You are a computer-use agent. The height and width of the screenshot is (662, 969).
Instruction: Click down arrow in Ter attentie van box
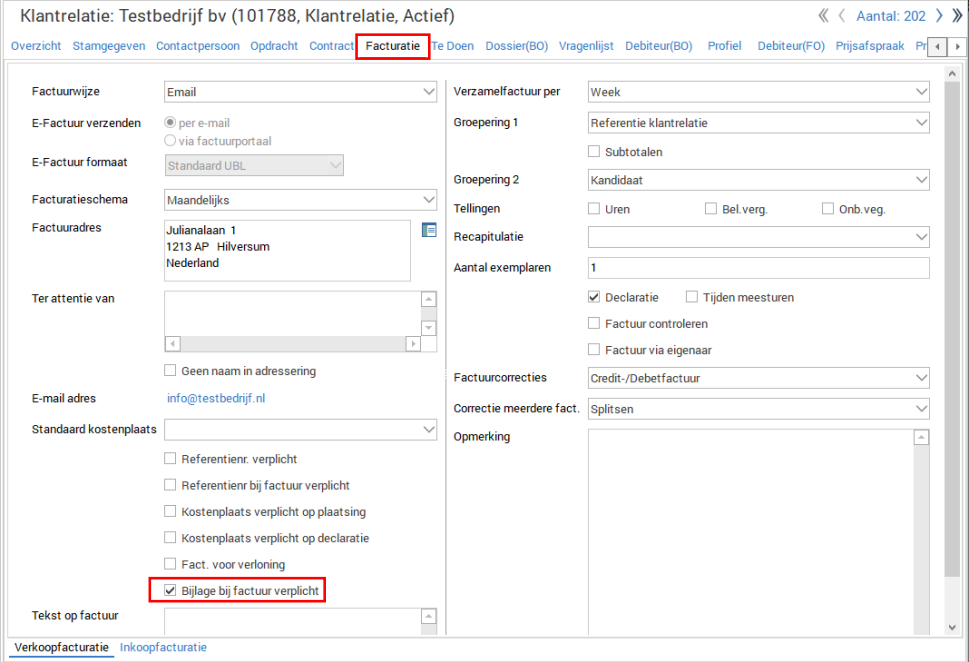pos(429,327)
